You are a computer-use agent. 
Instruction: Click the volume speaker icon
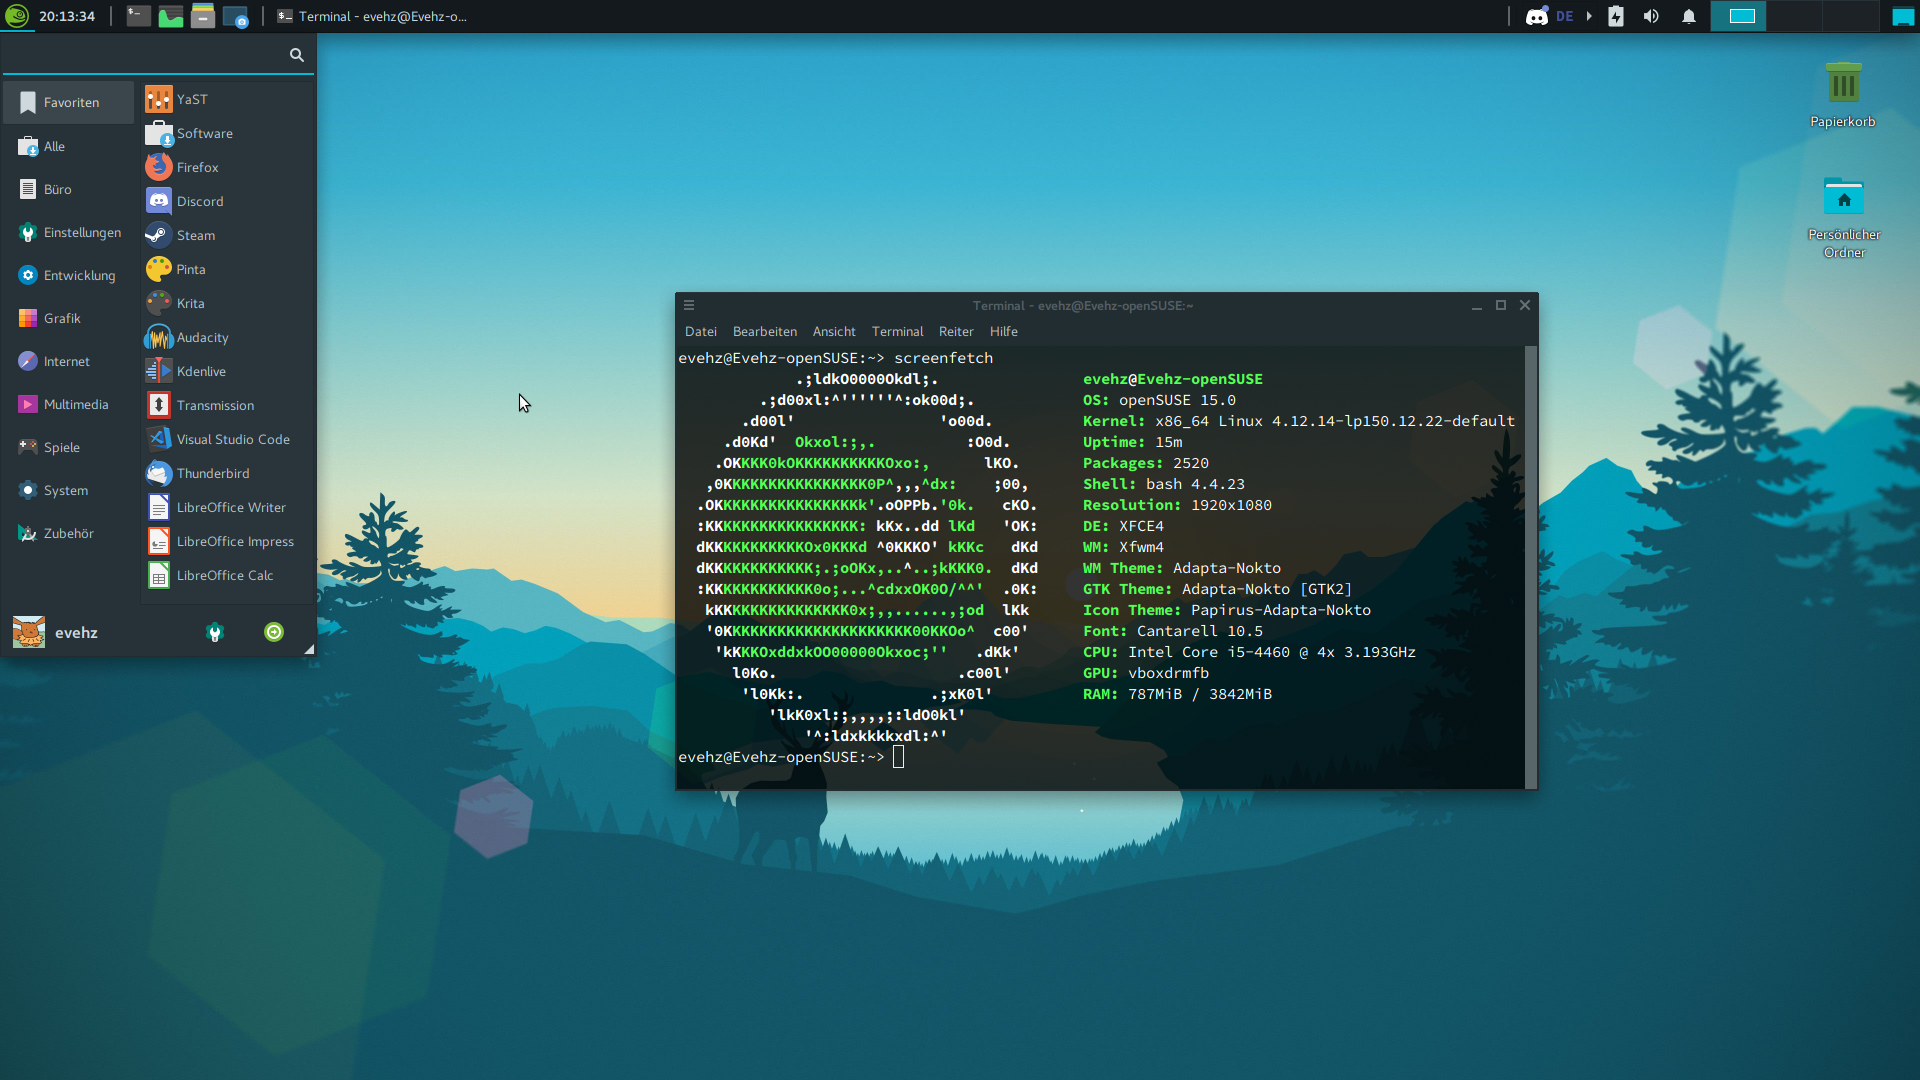coord(1651,16)
